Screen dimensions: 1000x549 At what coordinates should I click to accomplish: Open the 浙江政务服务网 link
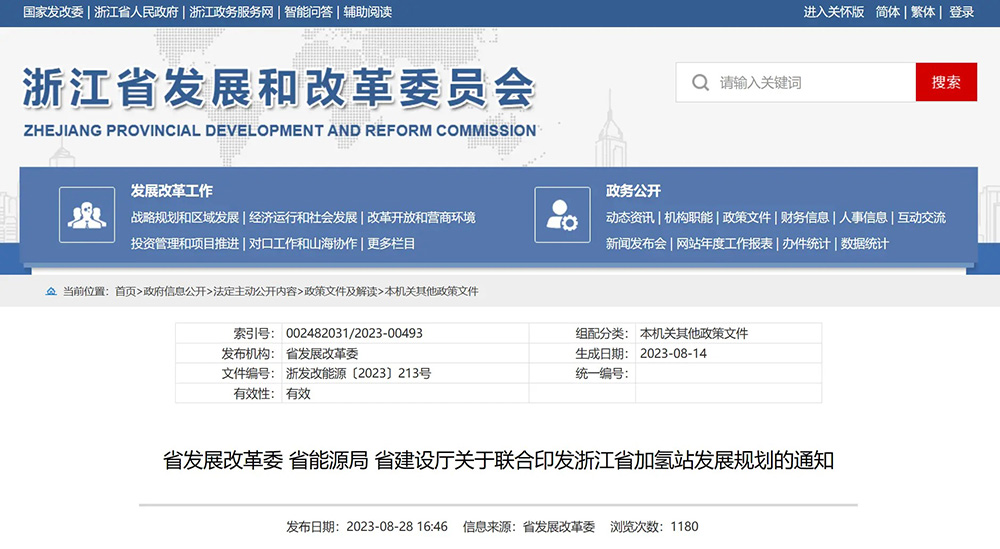coord(232,12)
